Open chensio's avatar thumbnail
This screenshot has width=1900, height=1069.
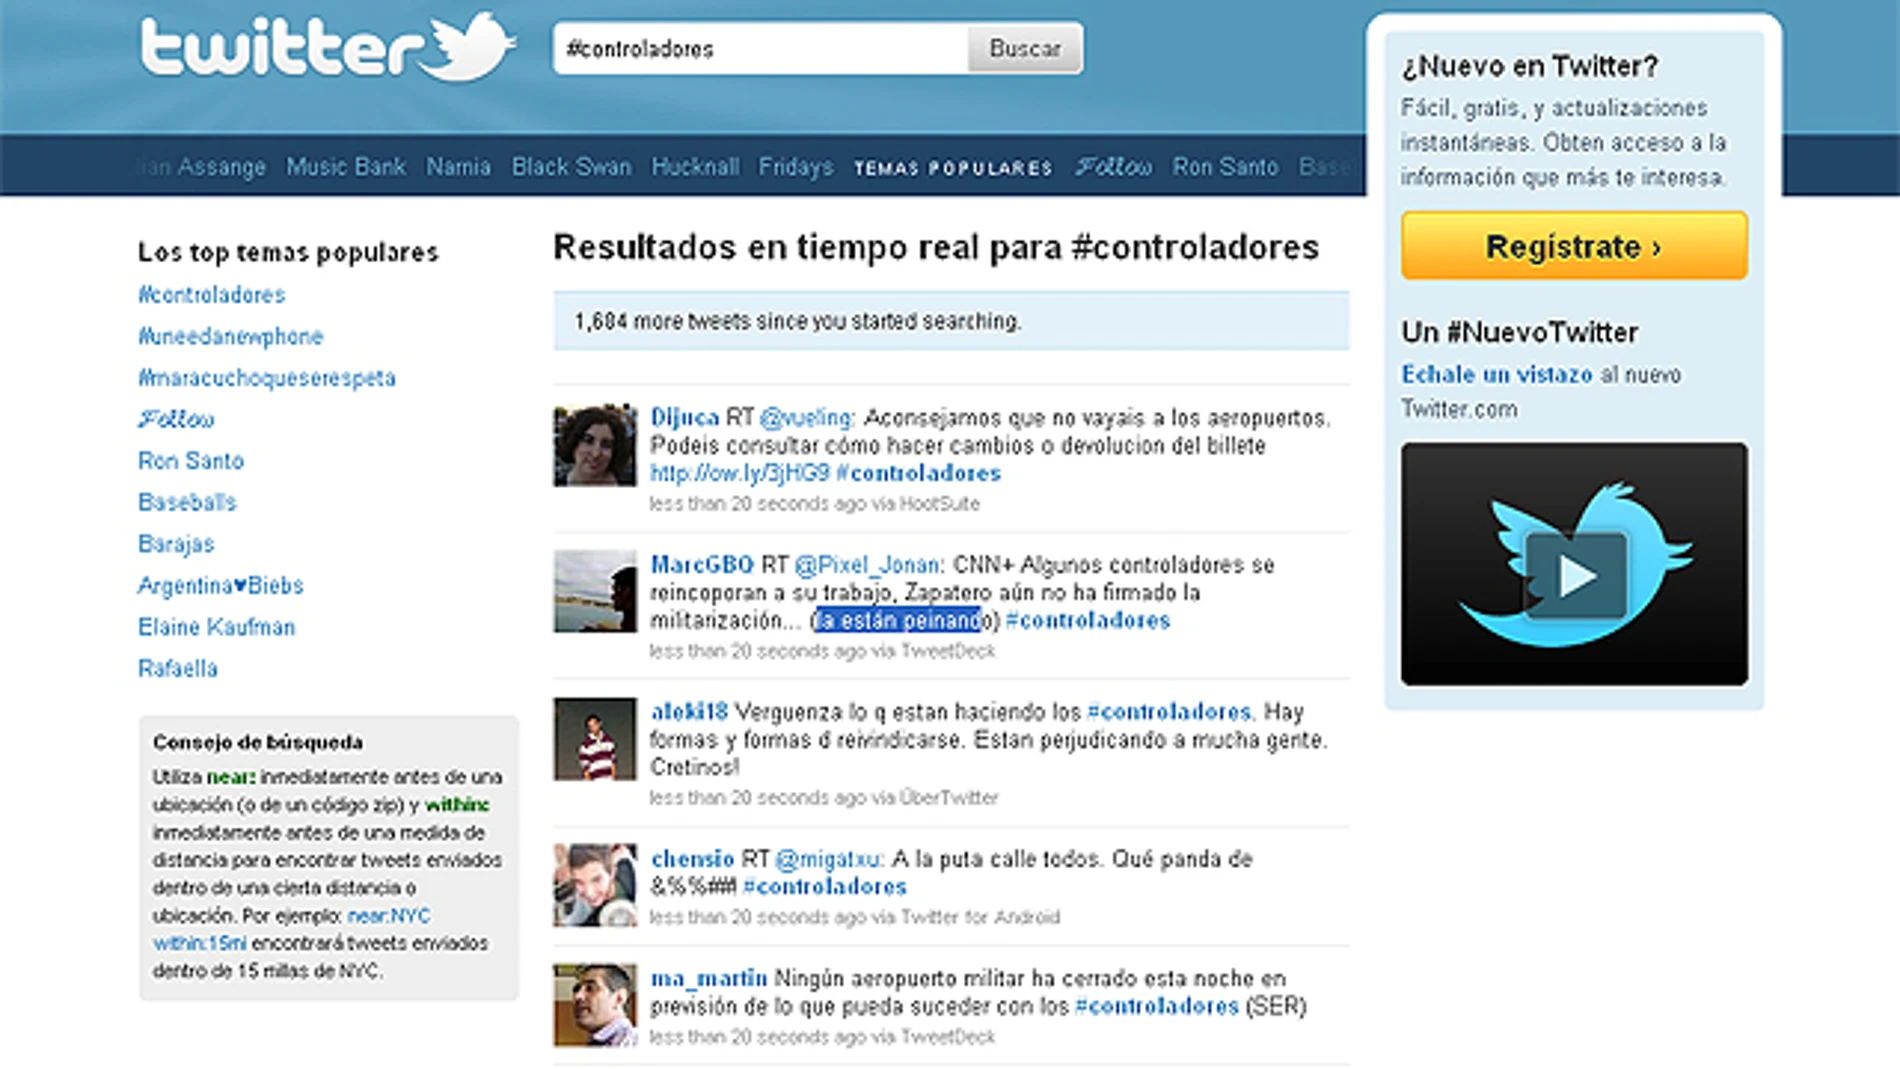click(595, 886)
